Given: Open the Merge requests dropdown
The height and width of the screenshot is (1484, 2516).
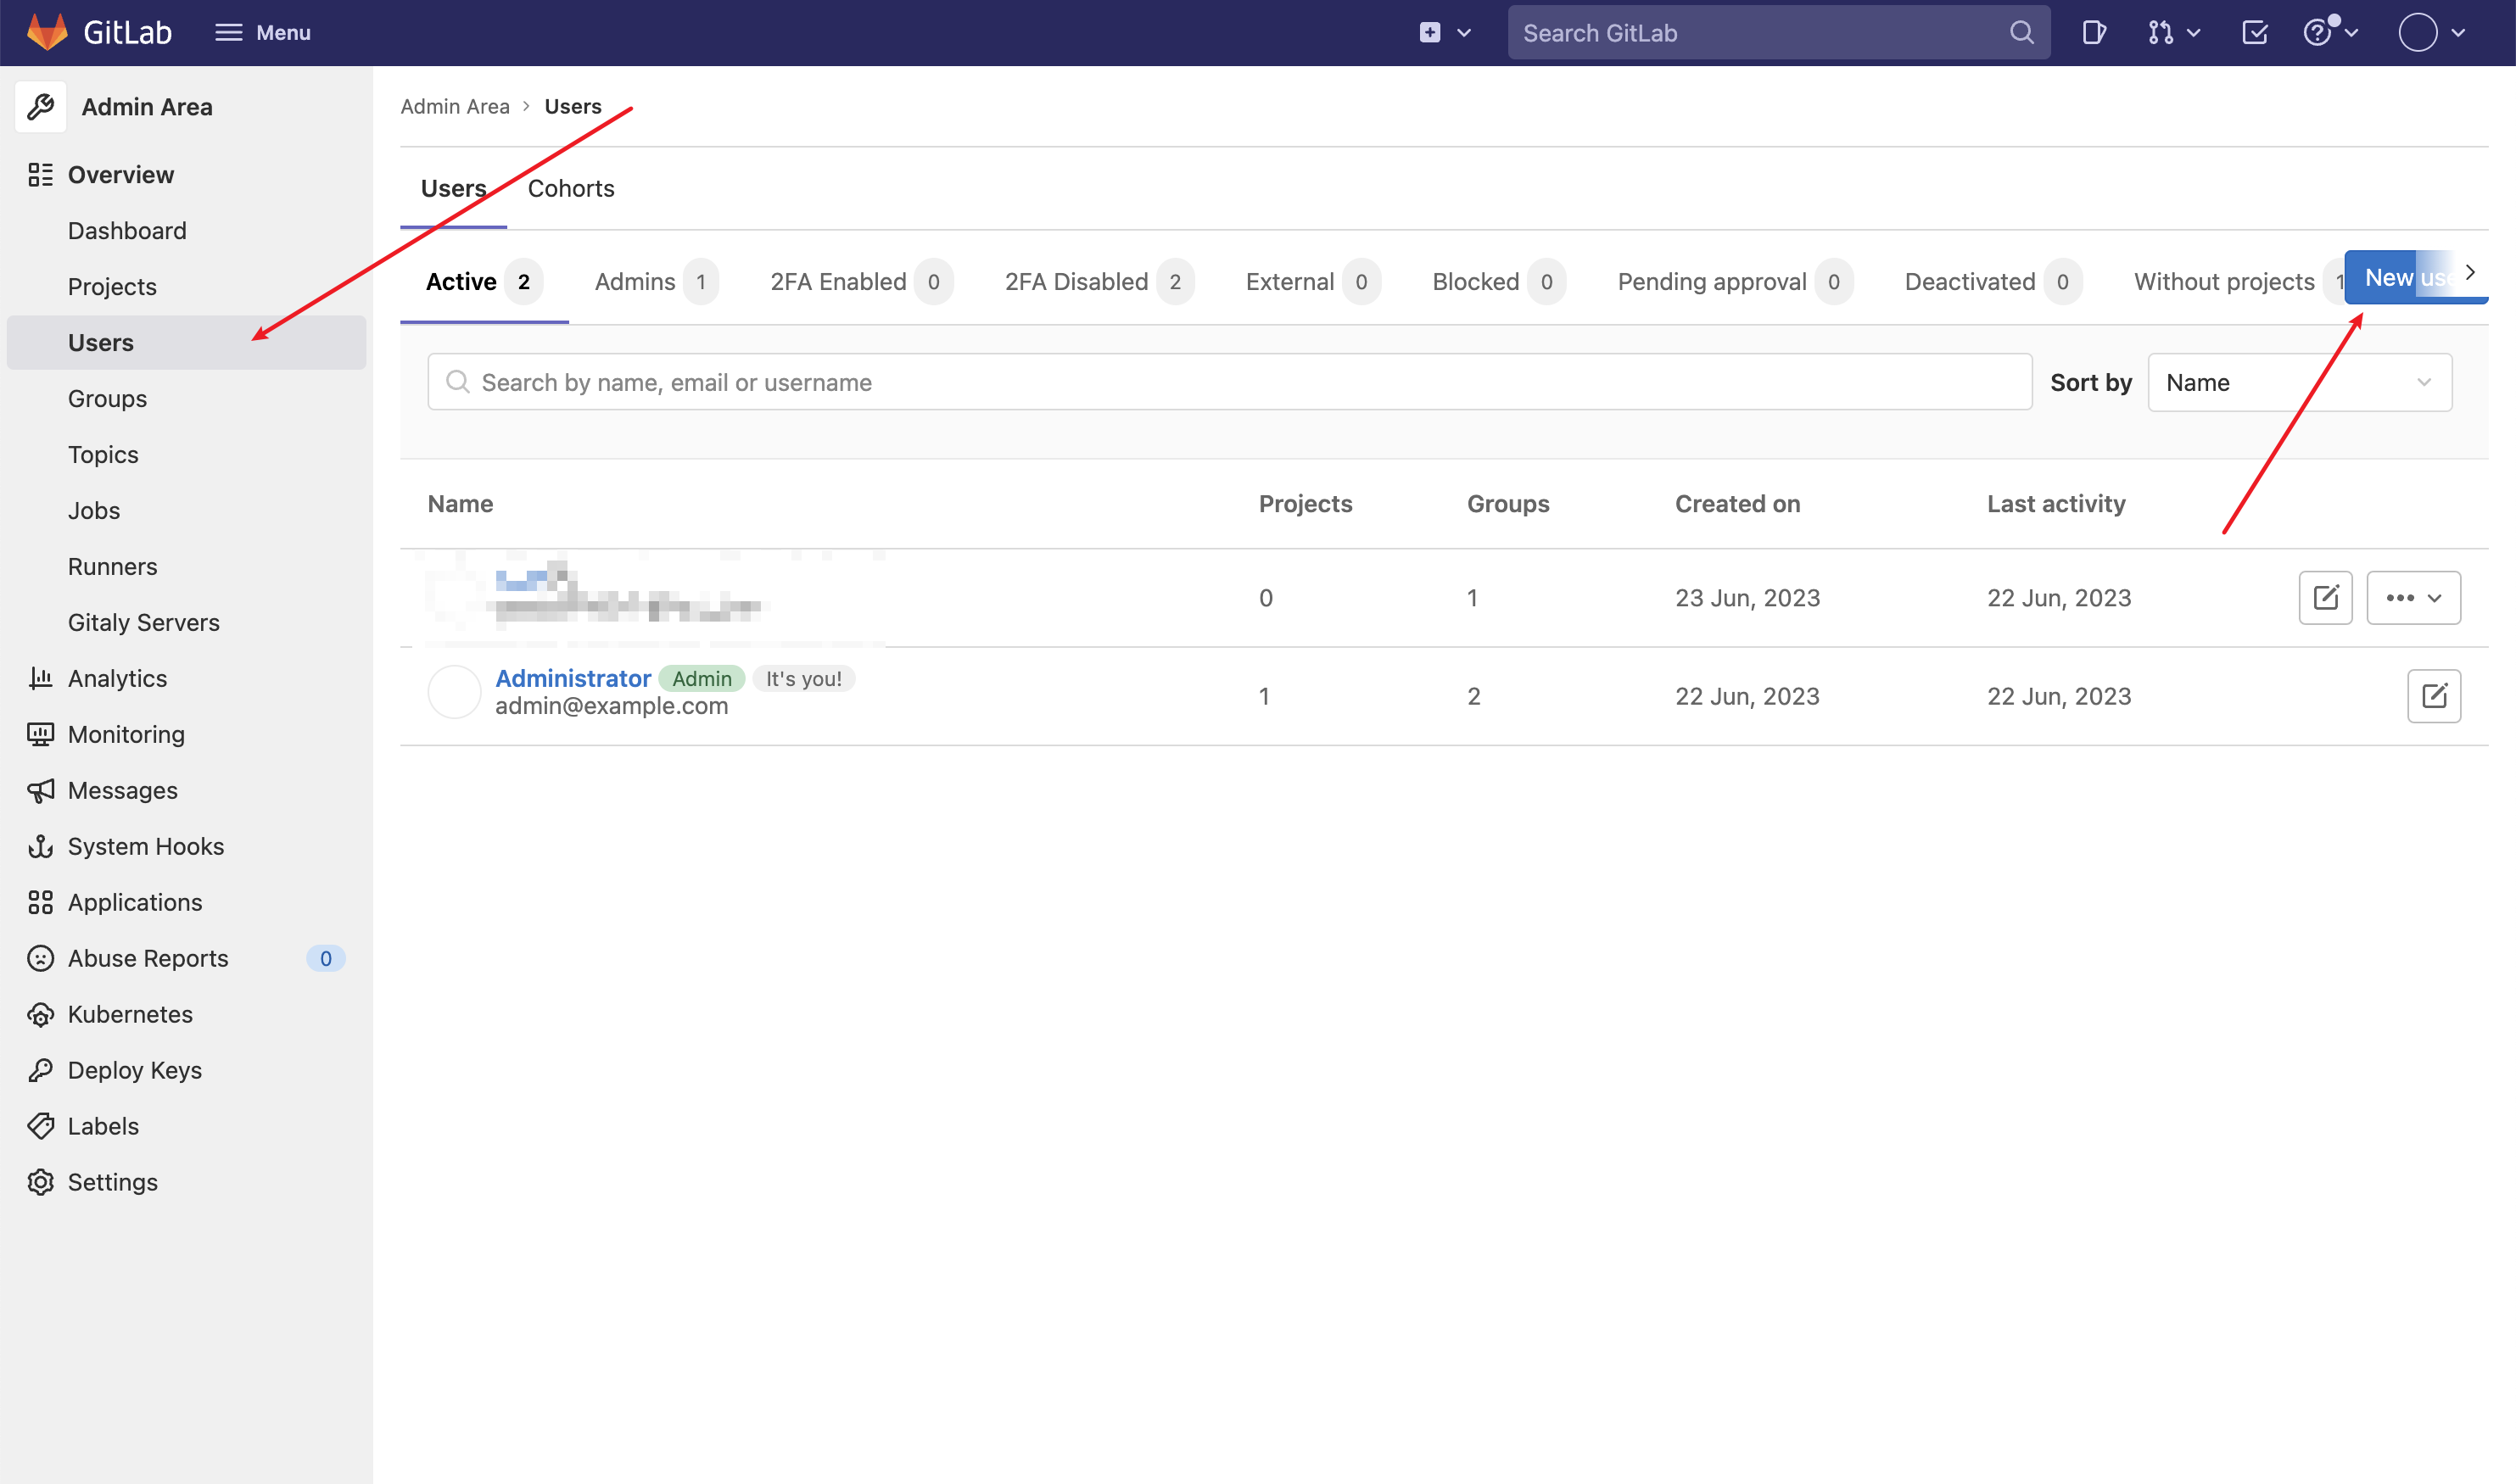Looking at the screenshot, I should coord(2174,33).
